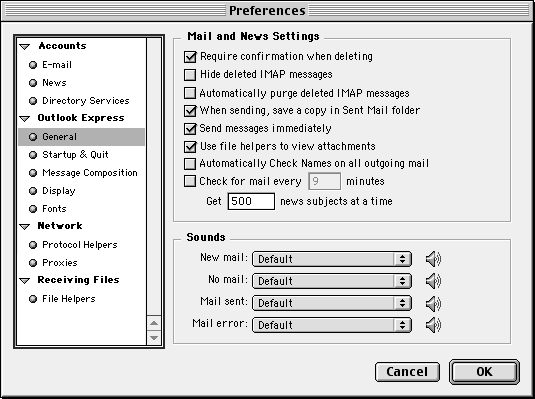Screen dimensions: 535x399
Task: Click the bullet icon beside Display
Action: click(x=33, y=191)
